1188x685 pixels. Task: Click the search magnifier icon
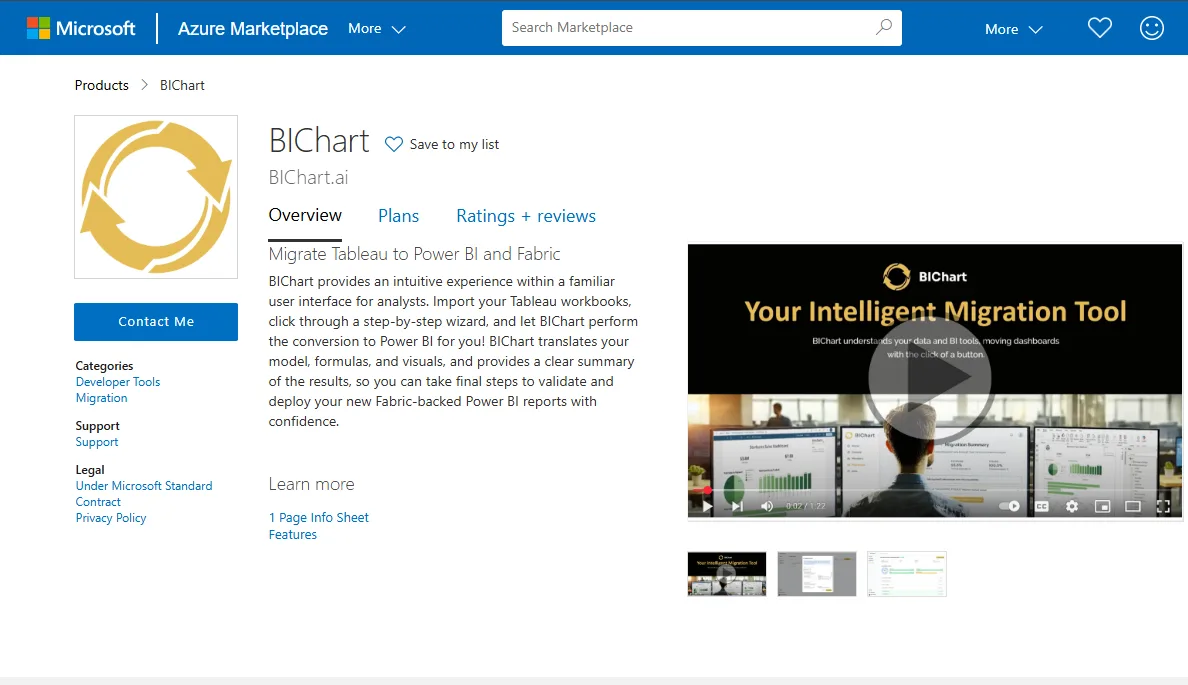(883, 28)
